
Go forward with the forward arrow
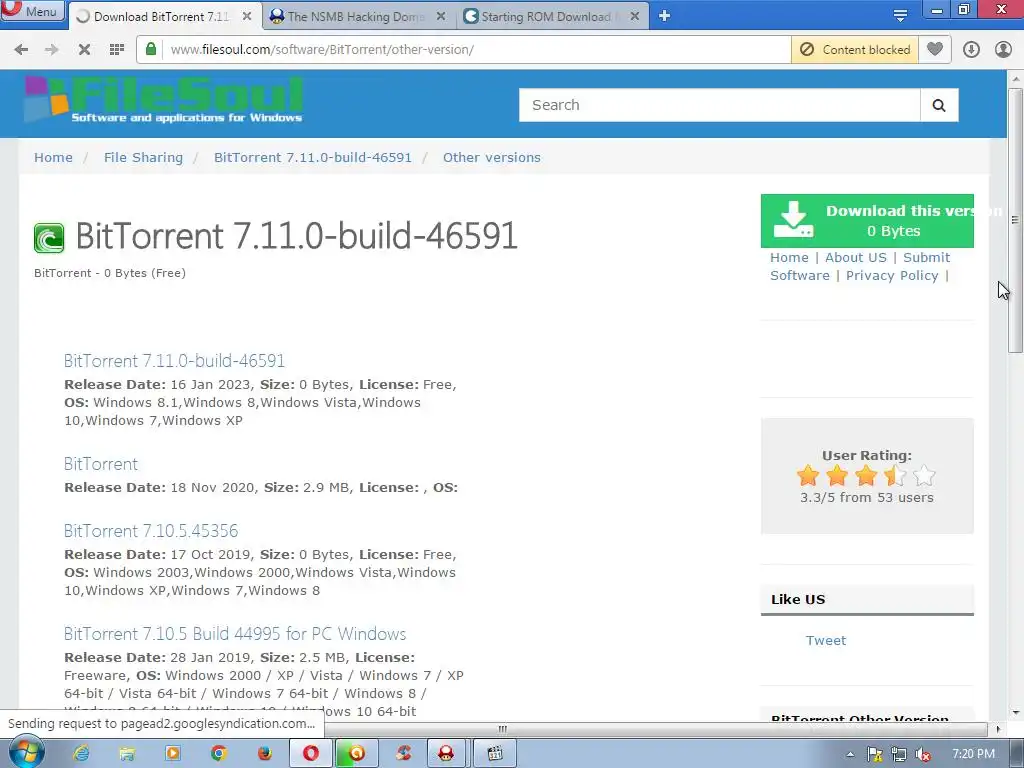pyautogui.click(x=52, y=50)
